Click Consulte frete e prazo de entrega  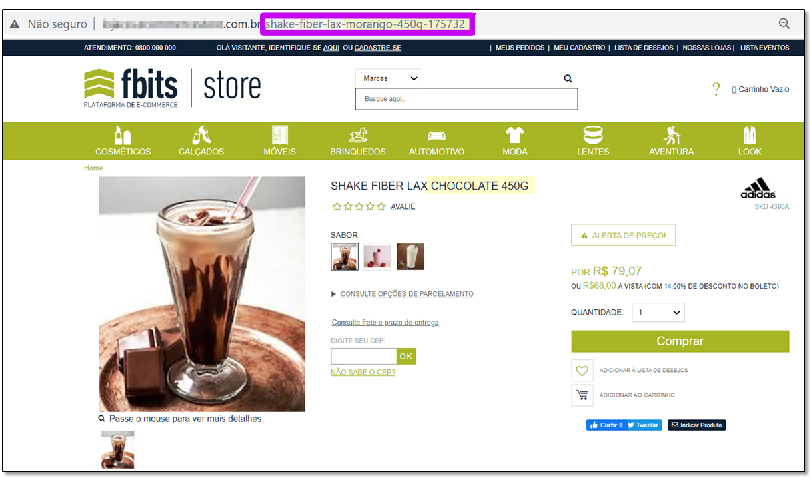(x=385, y=322)
